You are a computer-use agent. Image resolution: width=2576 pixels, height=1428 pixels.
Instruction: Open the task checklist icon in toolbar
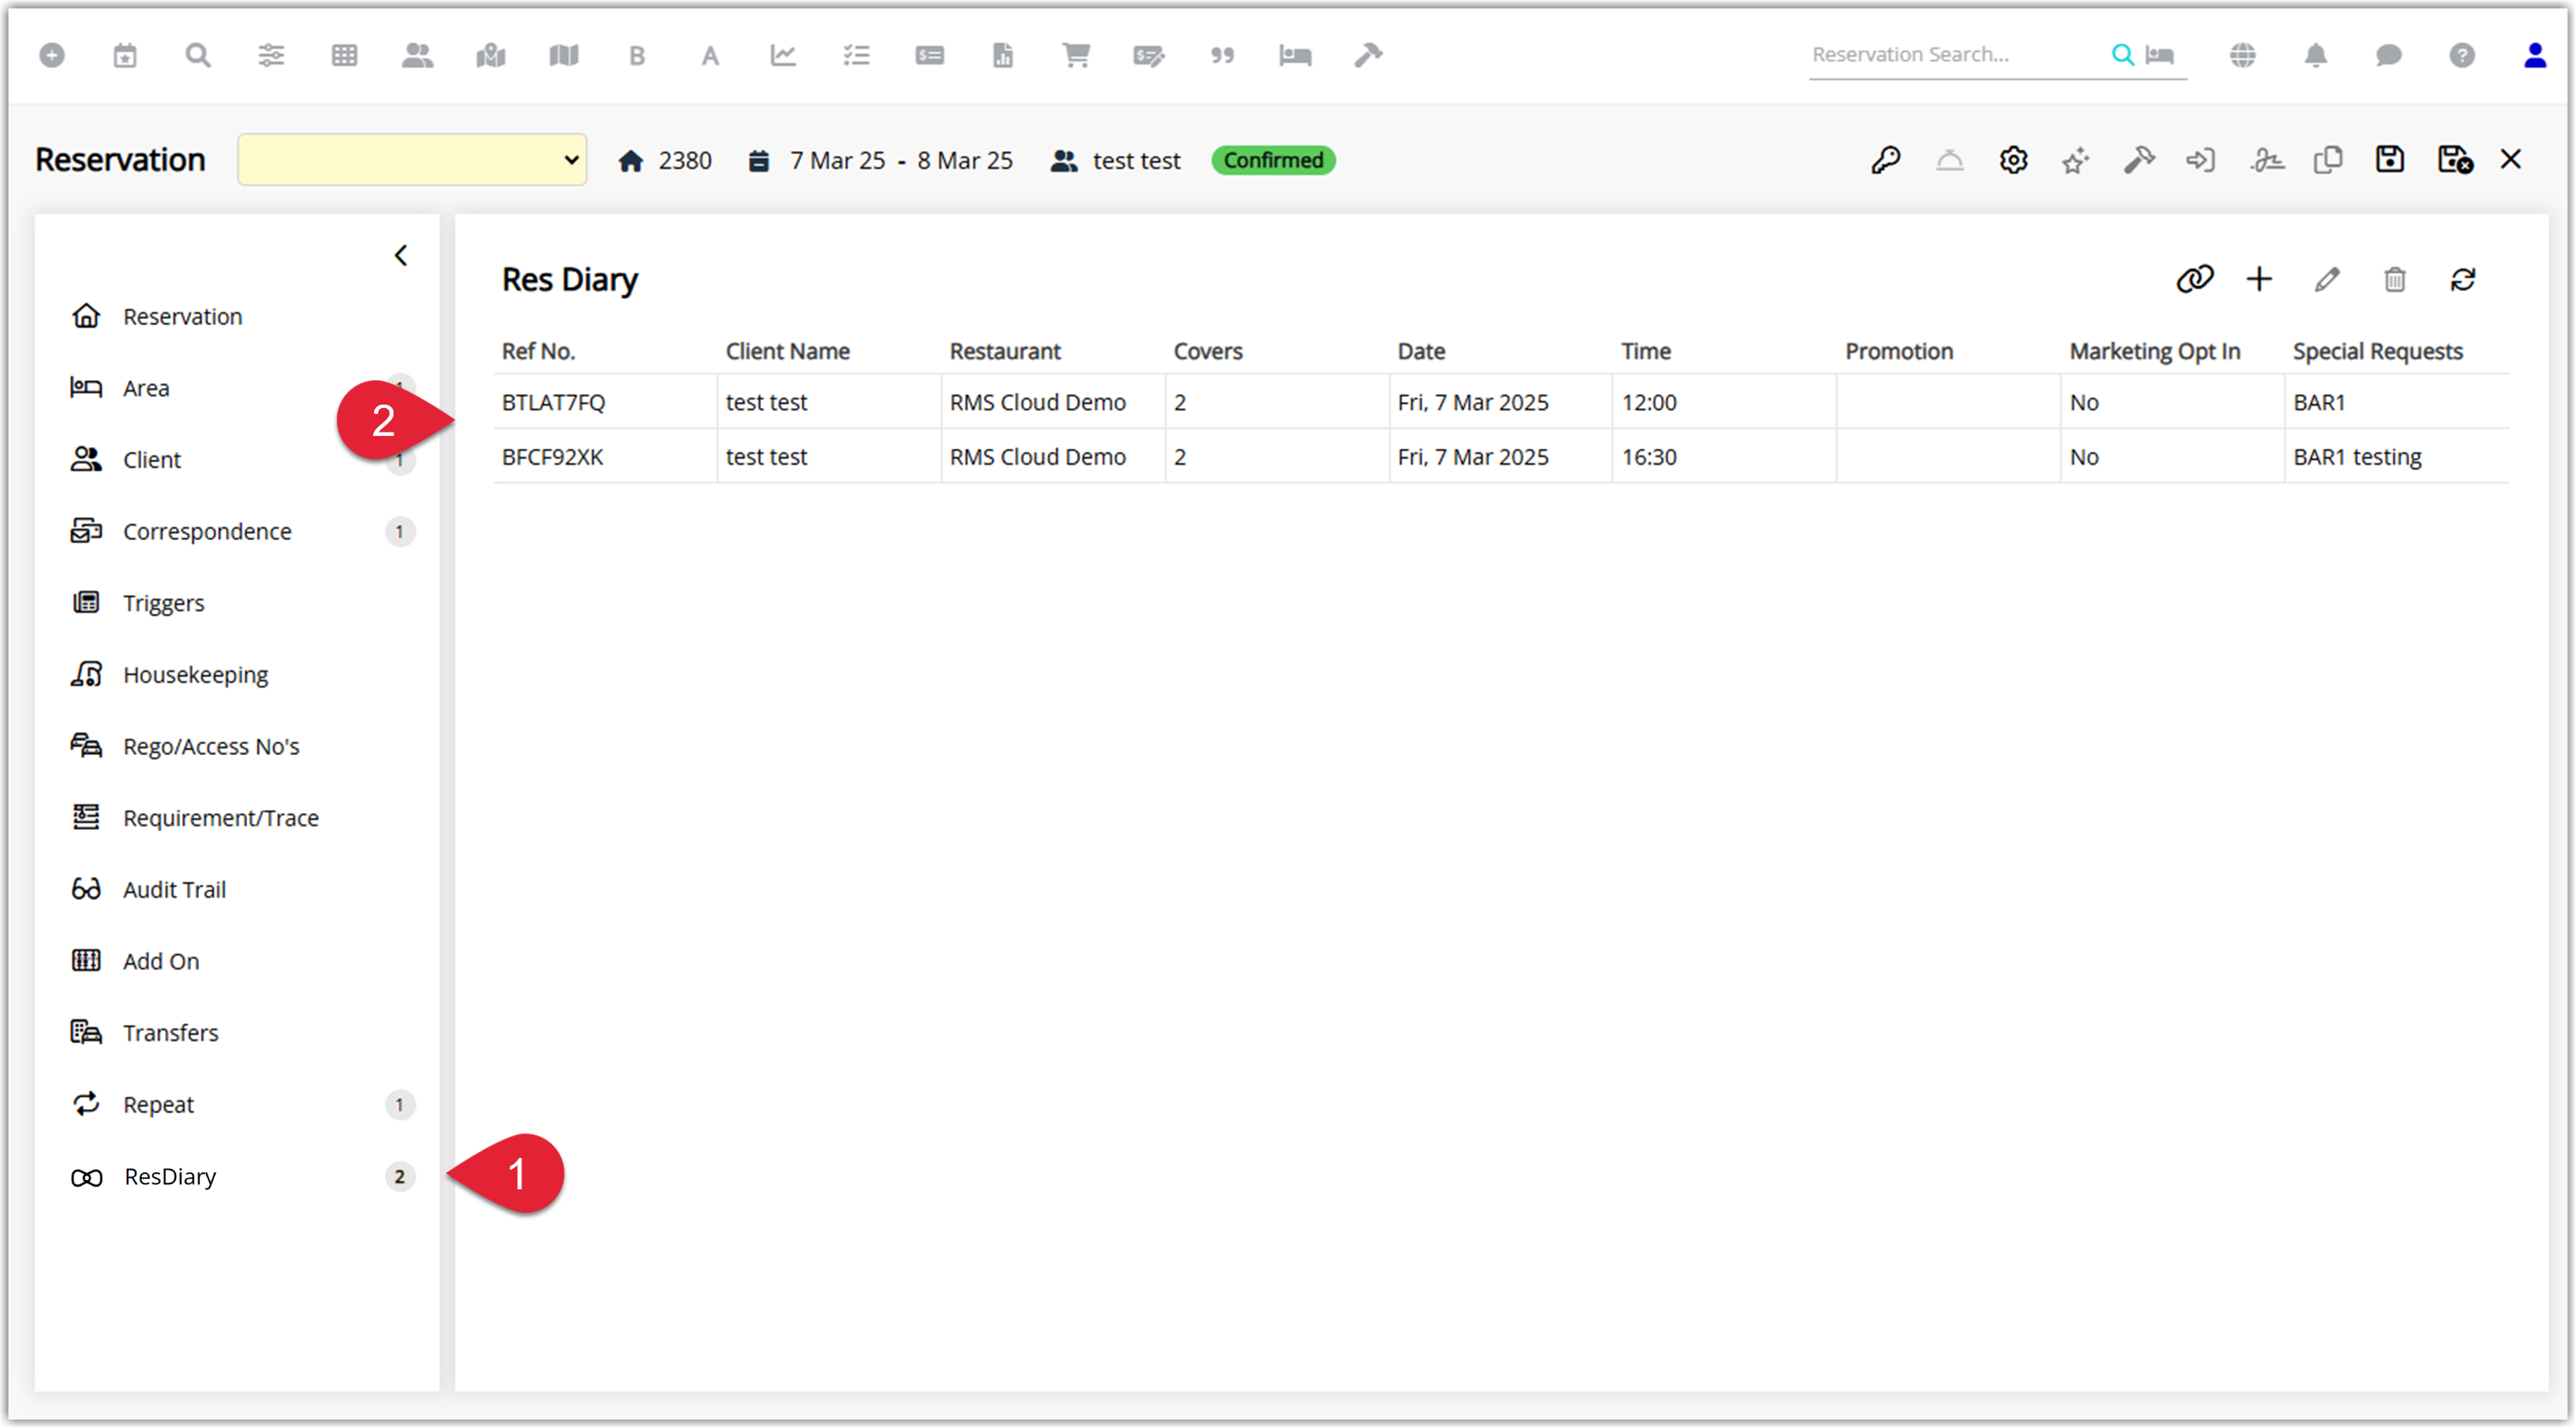(856, 55)
